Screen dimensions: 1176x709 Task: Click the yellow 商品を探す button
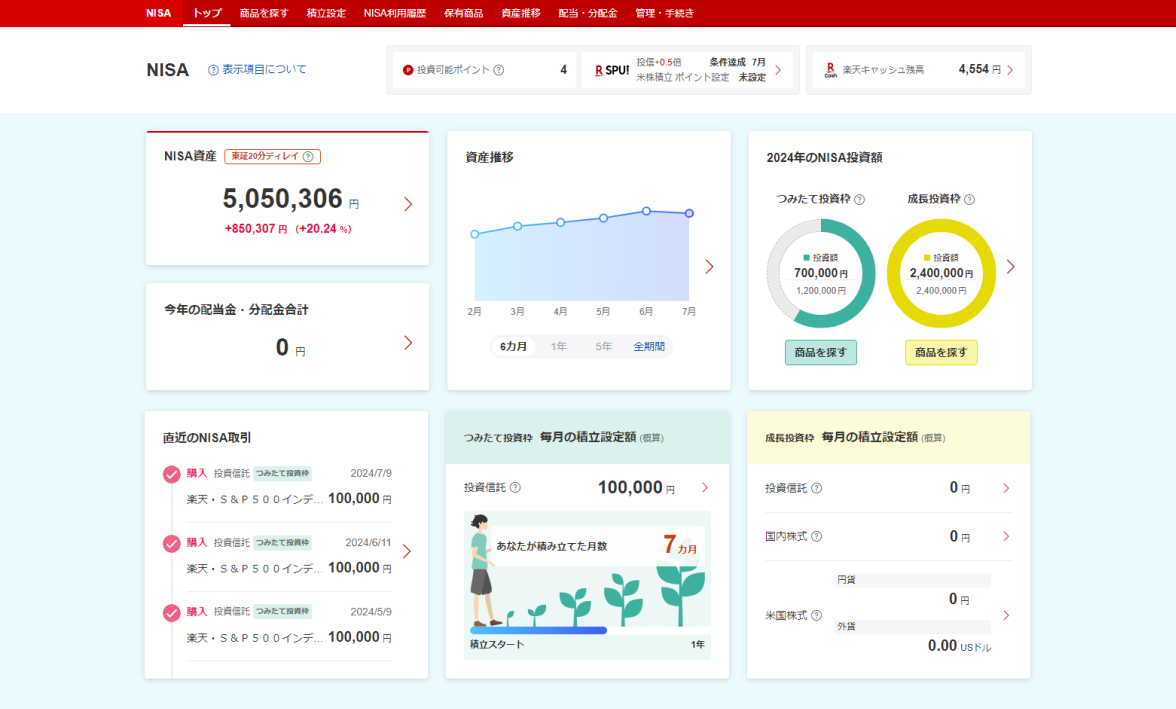pos(941,352)
